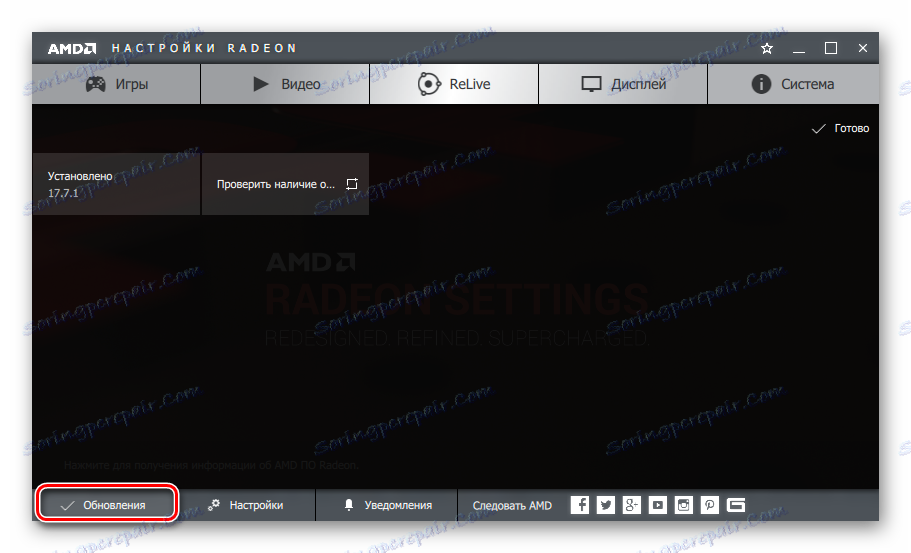Open the Twitter social link icon
Image resolution: width=911 pixels, height=553 pixels.
click(605, 505)
